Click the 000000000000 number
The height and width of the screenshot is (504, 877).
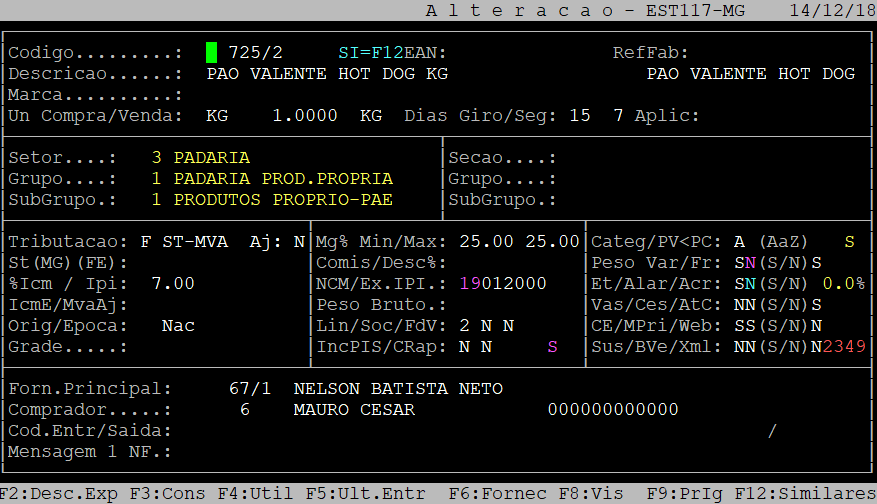coord(613,409)
